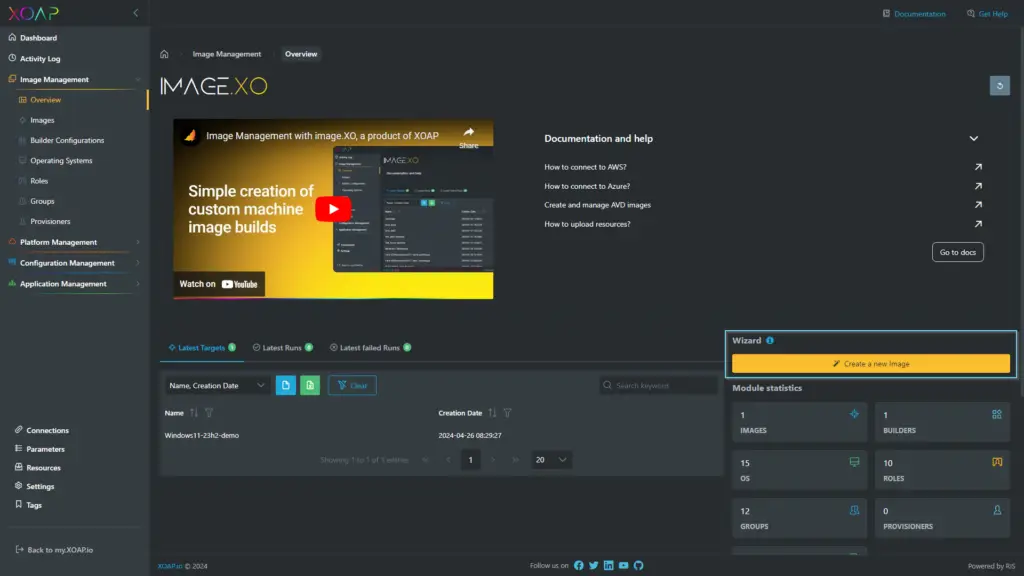Open Operating Systems in the sidebar

pos(61,161)
